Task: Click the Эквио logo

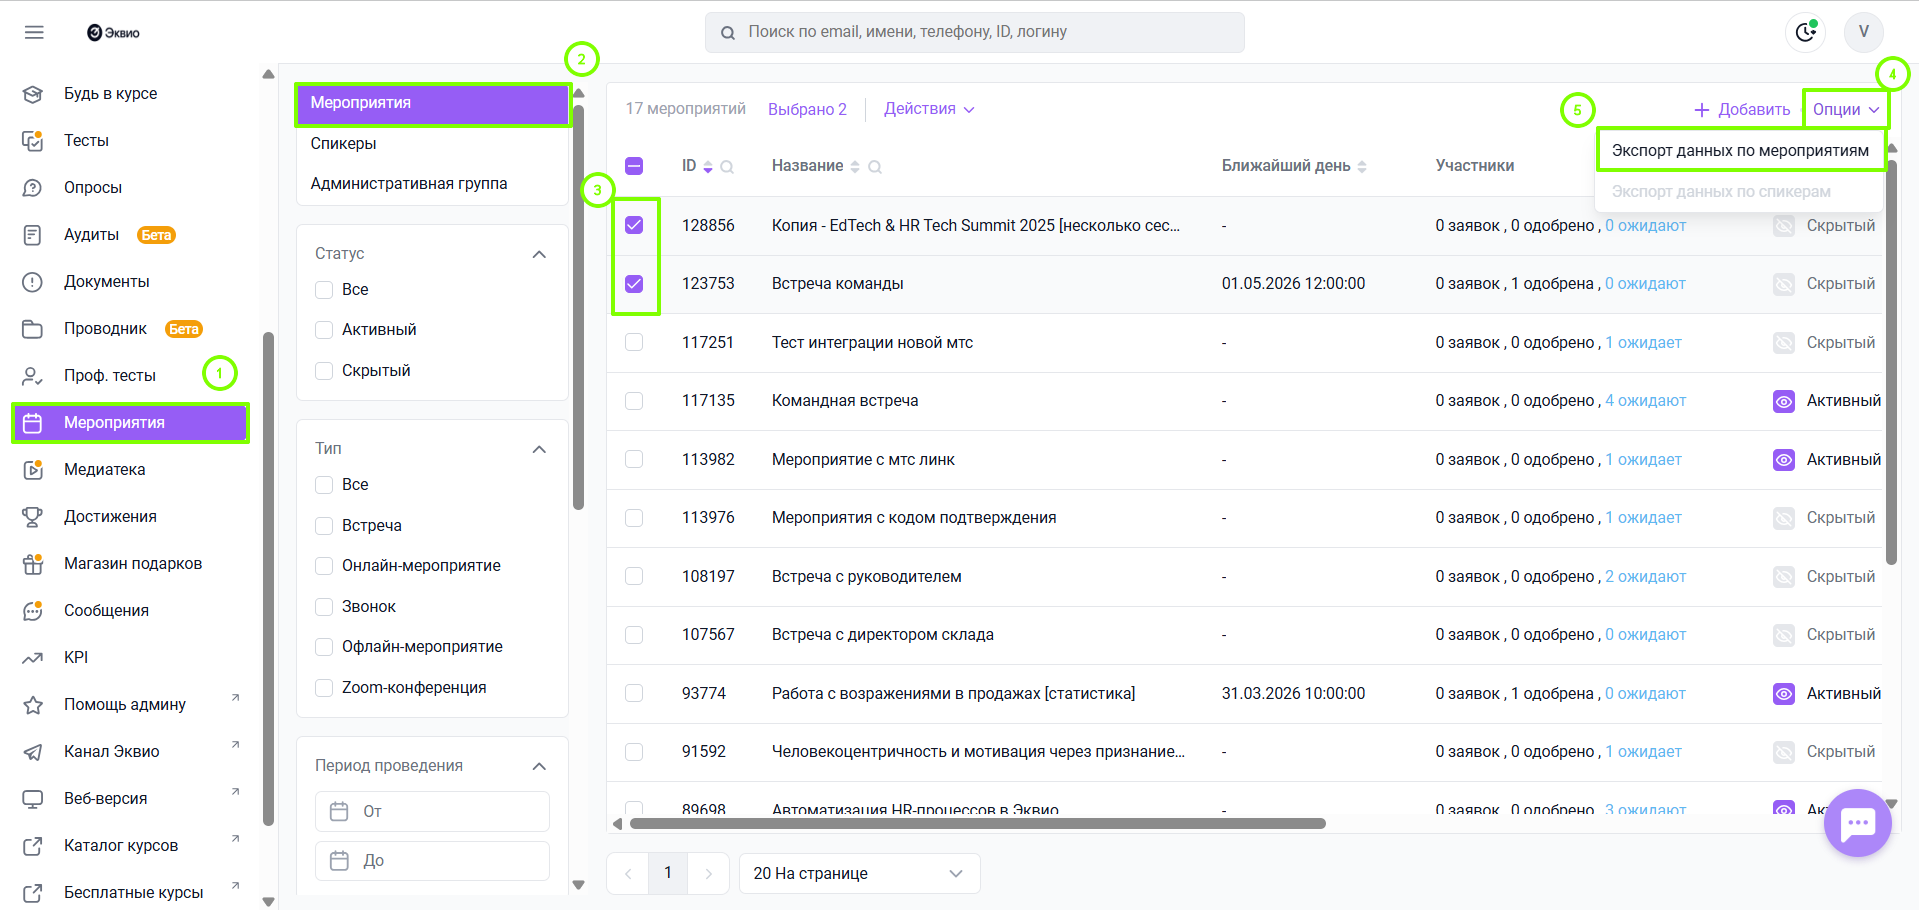Action: tap(113, 32)
